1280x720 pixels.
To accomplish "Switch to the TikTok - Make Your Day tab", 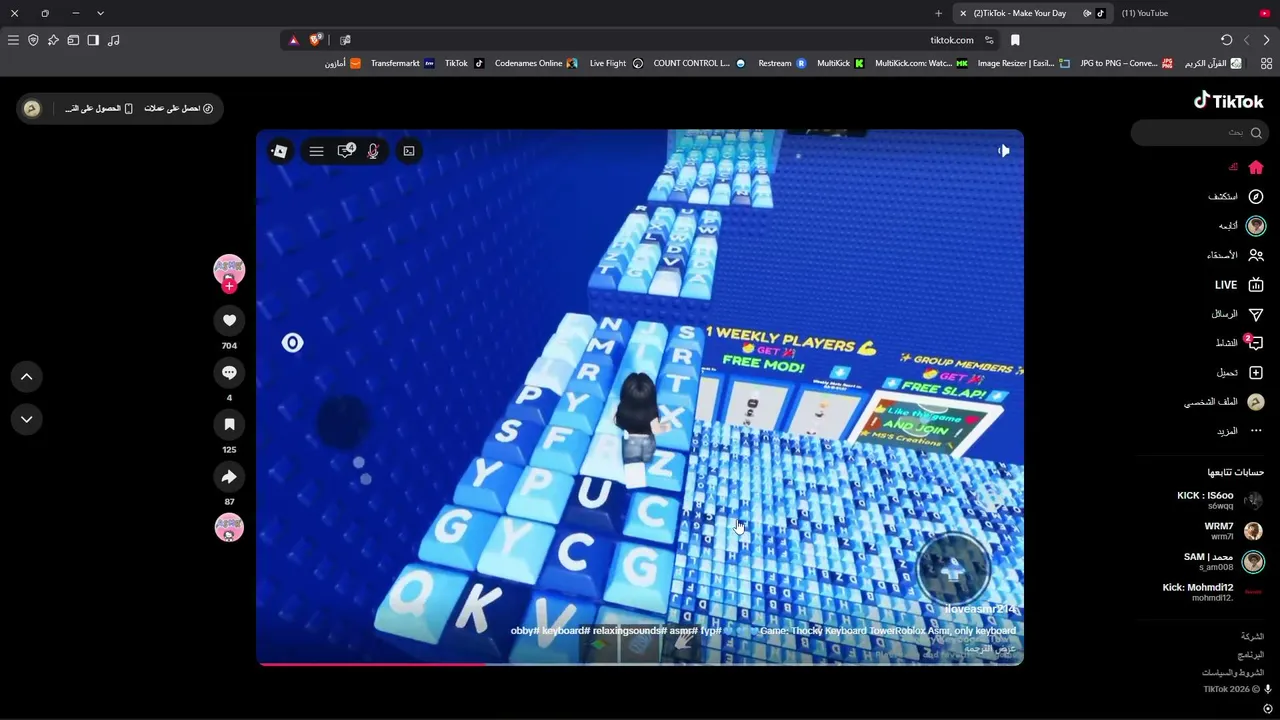I will pyautogui.click(x=1031, y=13).
